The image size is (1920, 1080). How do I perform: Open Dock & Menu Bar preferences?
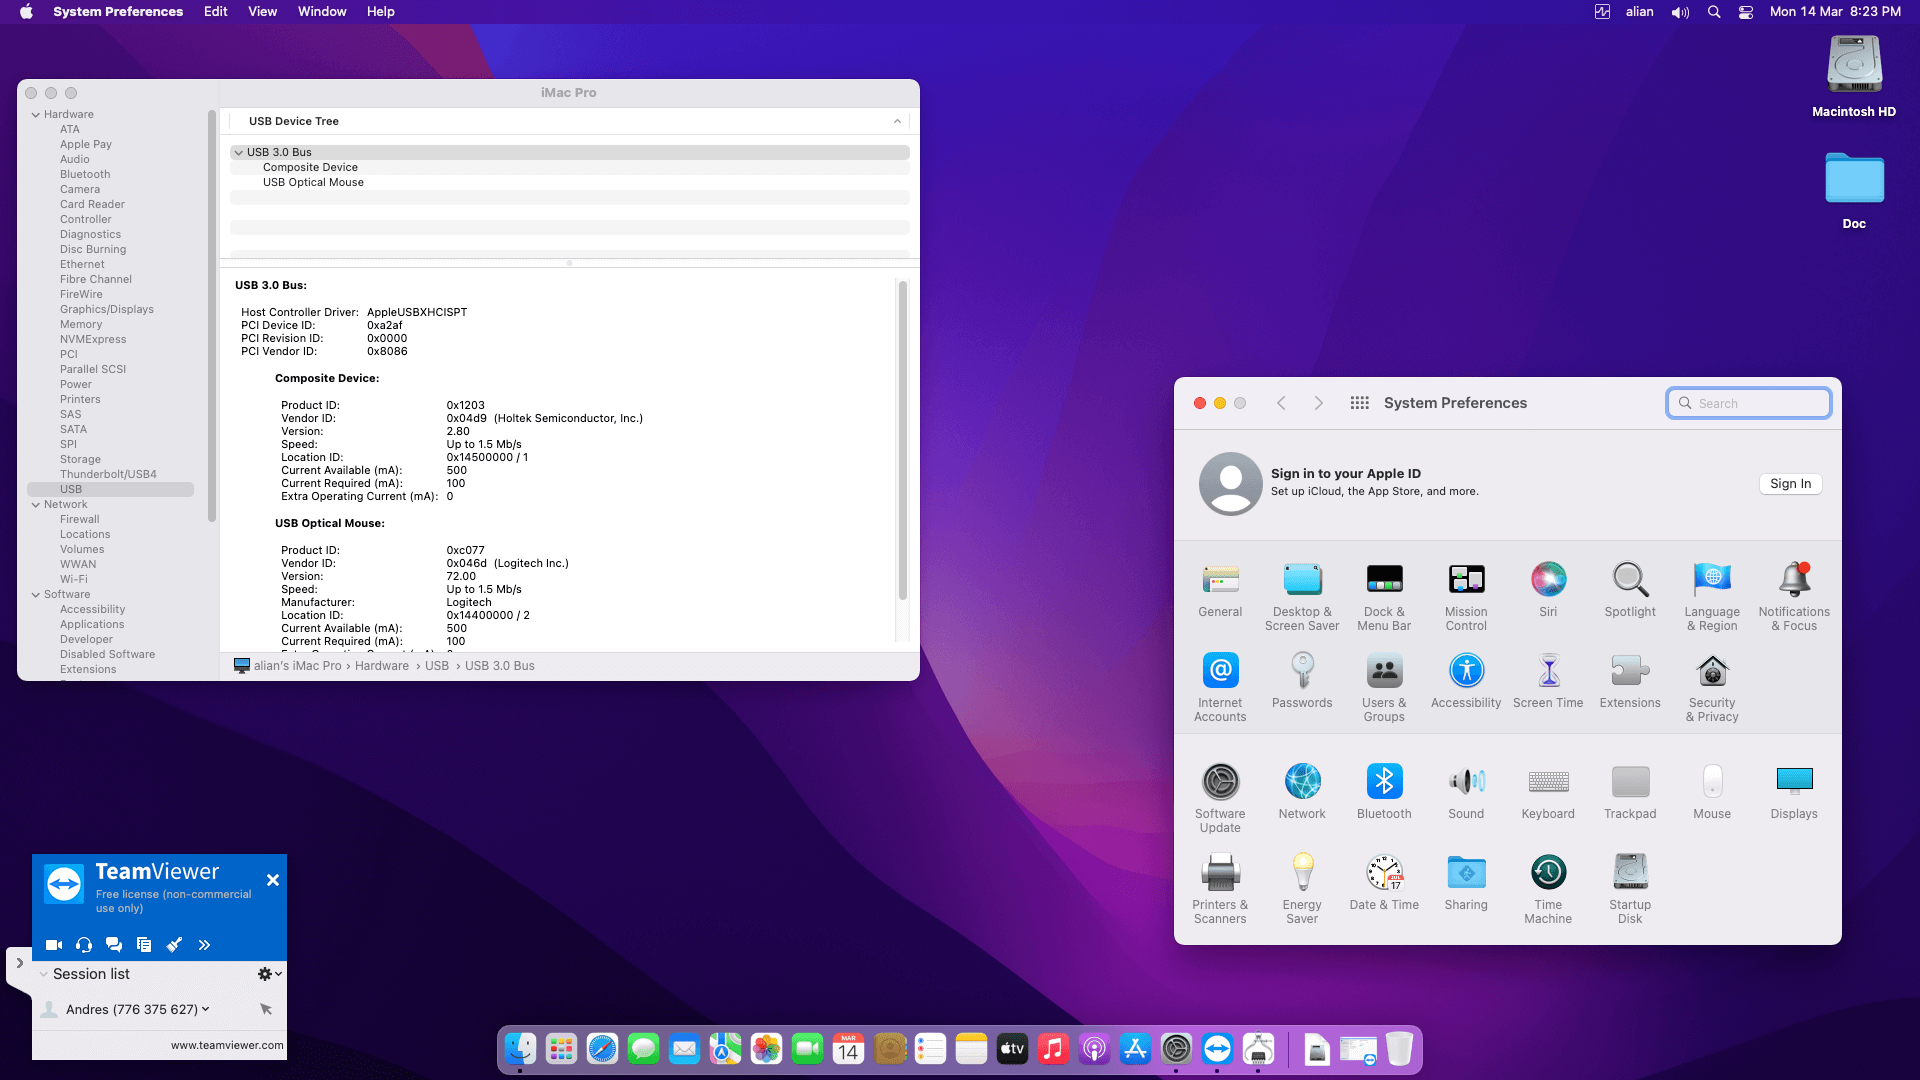tap(1384, 597)
